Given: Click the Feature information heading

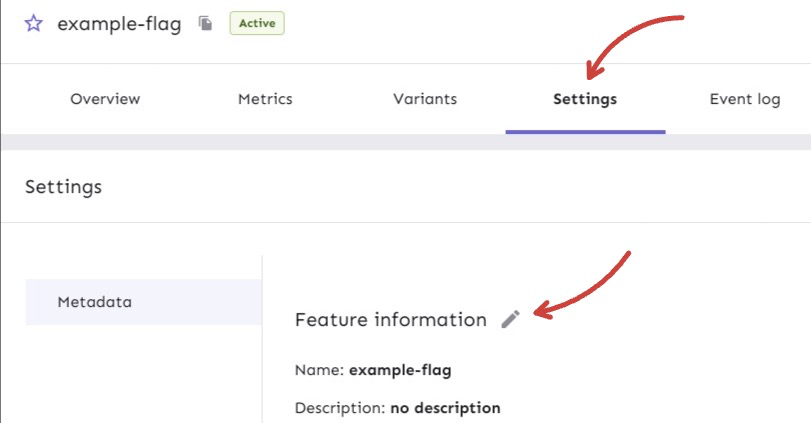Looking at the screenshot, I should point(390,320).
